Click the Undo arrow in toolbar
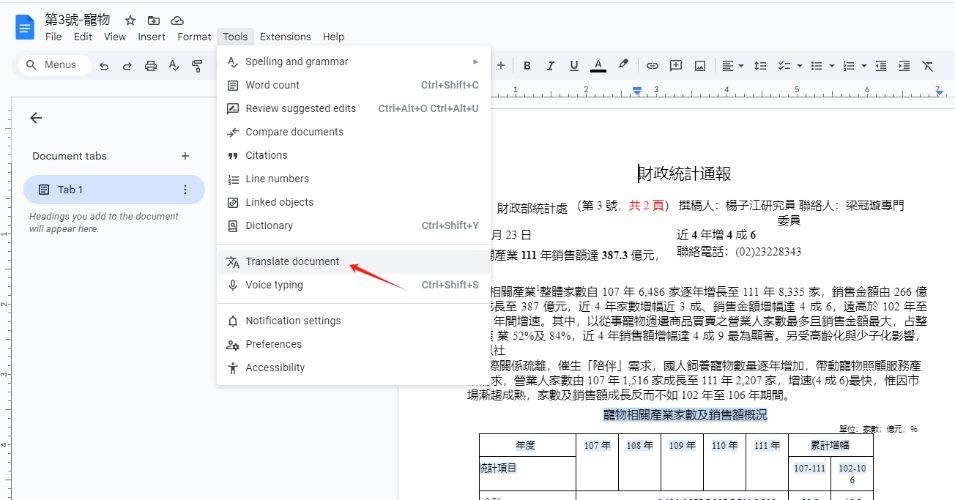955x500 pixels. click(104, 66)
